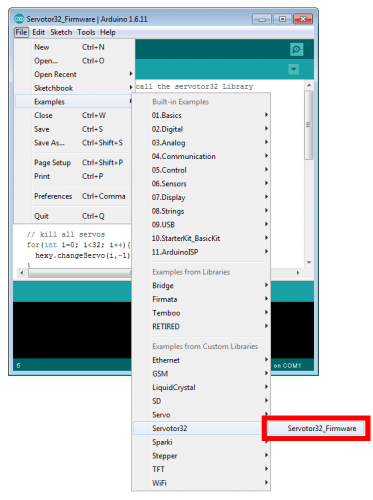This screenshot has height=500, width=373.
Task: Click the horizontal scrollbar left arrow
Action: (22, 273)
